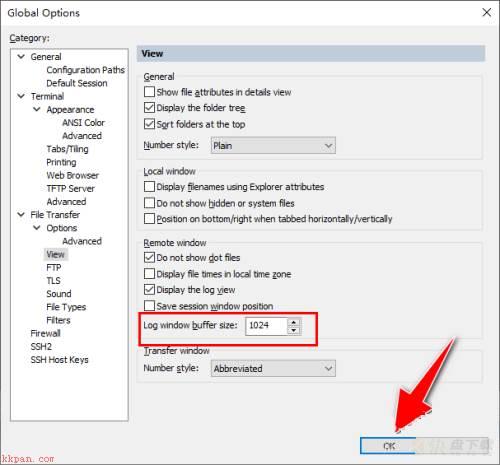Collapse the File Transfer category node

click(21, 215)
